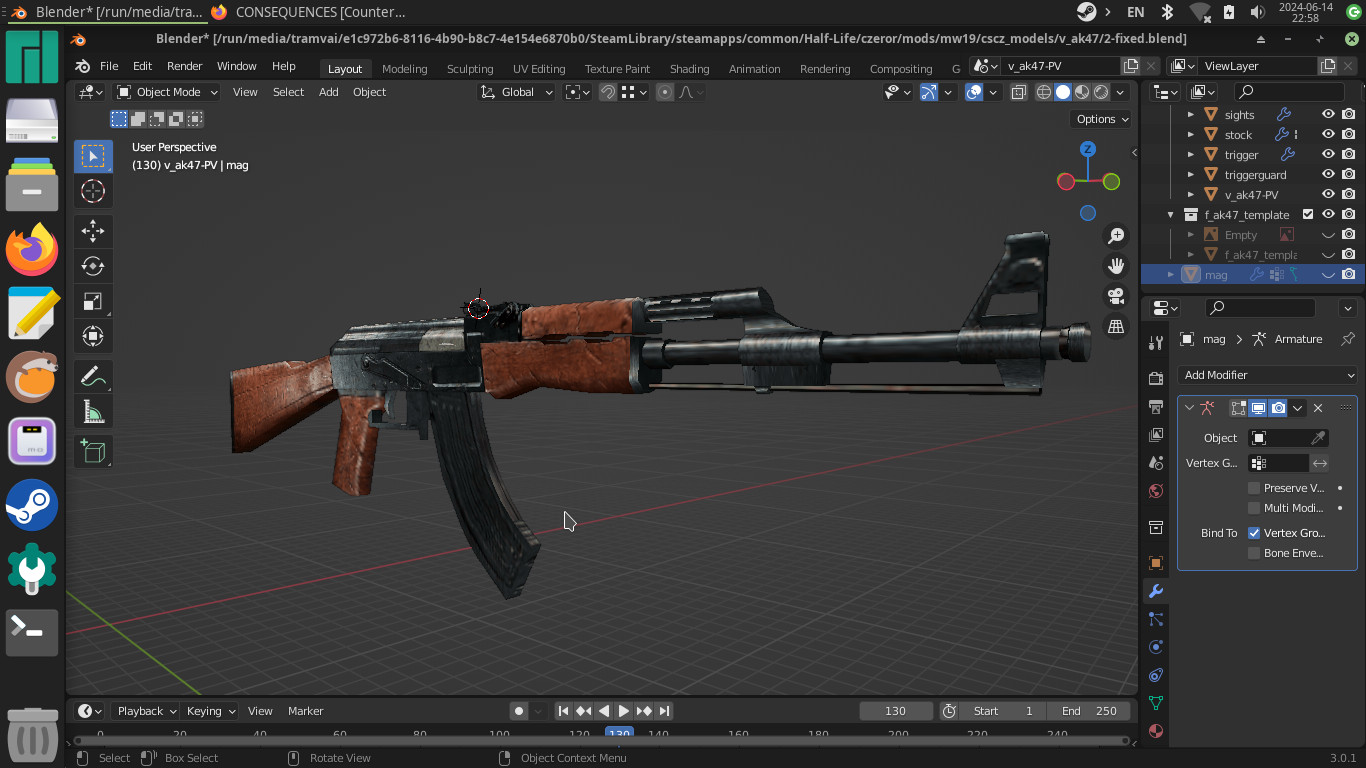The image size is (1366, 768).
Task: Toggle X-Ray mode in the viewport header
Action: (x=1018, y=91)
